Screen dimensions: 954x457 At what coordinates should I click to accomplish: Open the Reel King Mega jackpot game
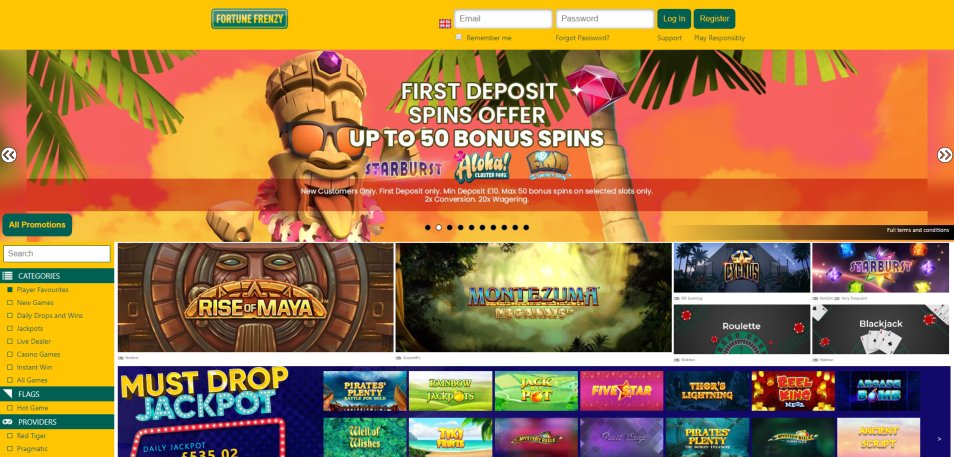(793, 391)
